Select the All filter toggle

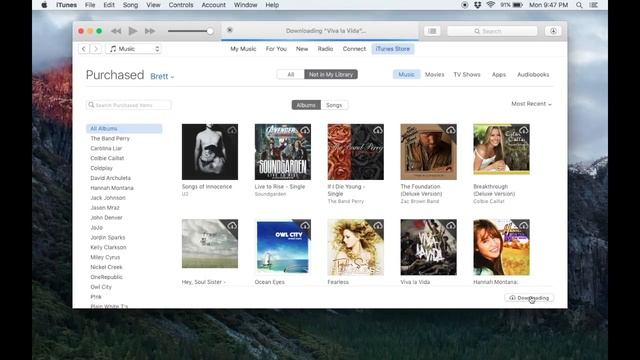[291, 74]
